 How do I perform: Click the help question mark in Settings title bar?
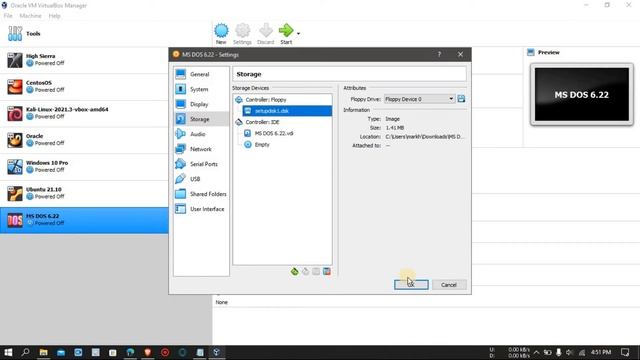pos(439,54)
